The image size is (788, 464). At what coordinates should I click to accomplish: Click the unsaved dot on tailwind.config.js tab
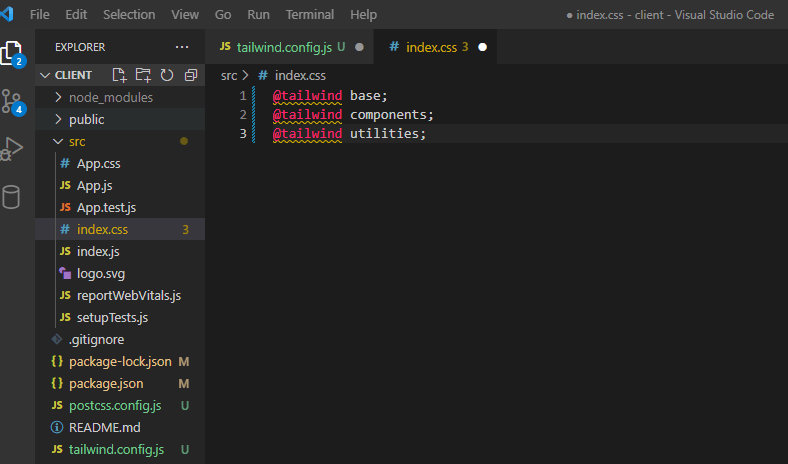(x=359, y=47)
